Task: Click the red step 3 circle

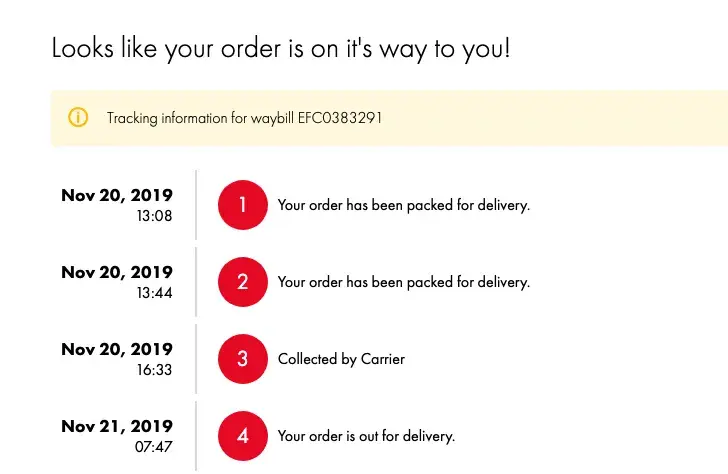Action: (243, 359)
